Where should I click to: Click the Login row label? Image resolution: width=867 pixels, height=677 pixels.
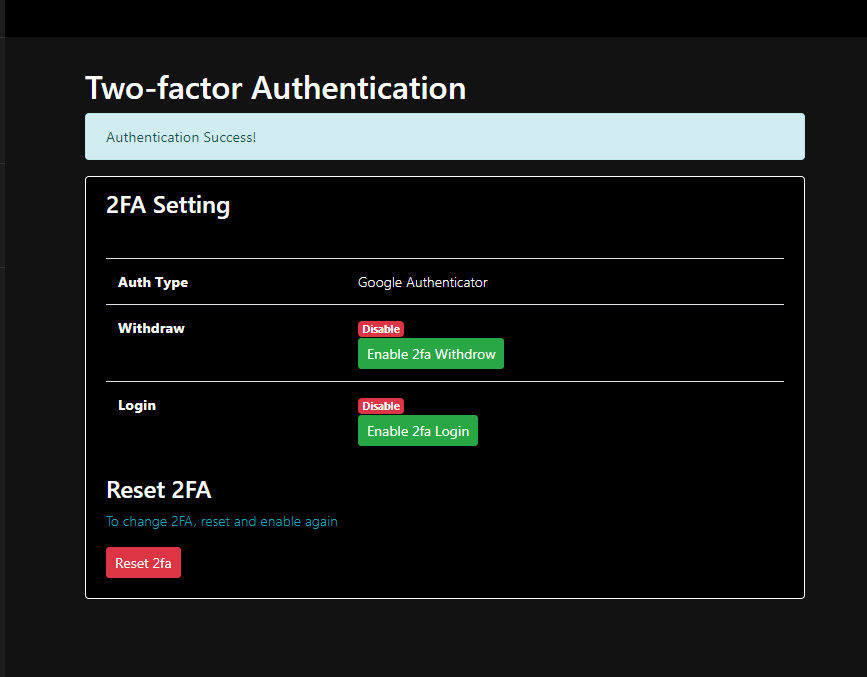pos(137,405)
